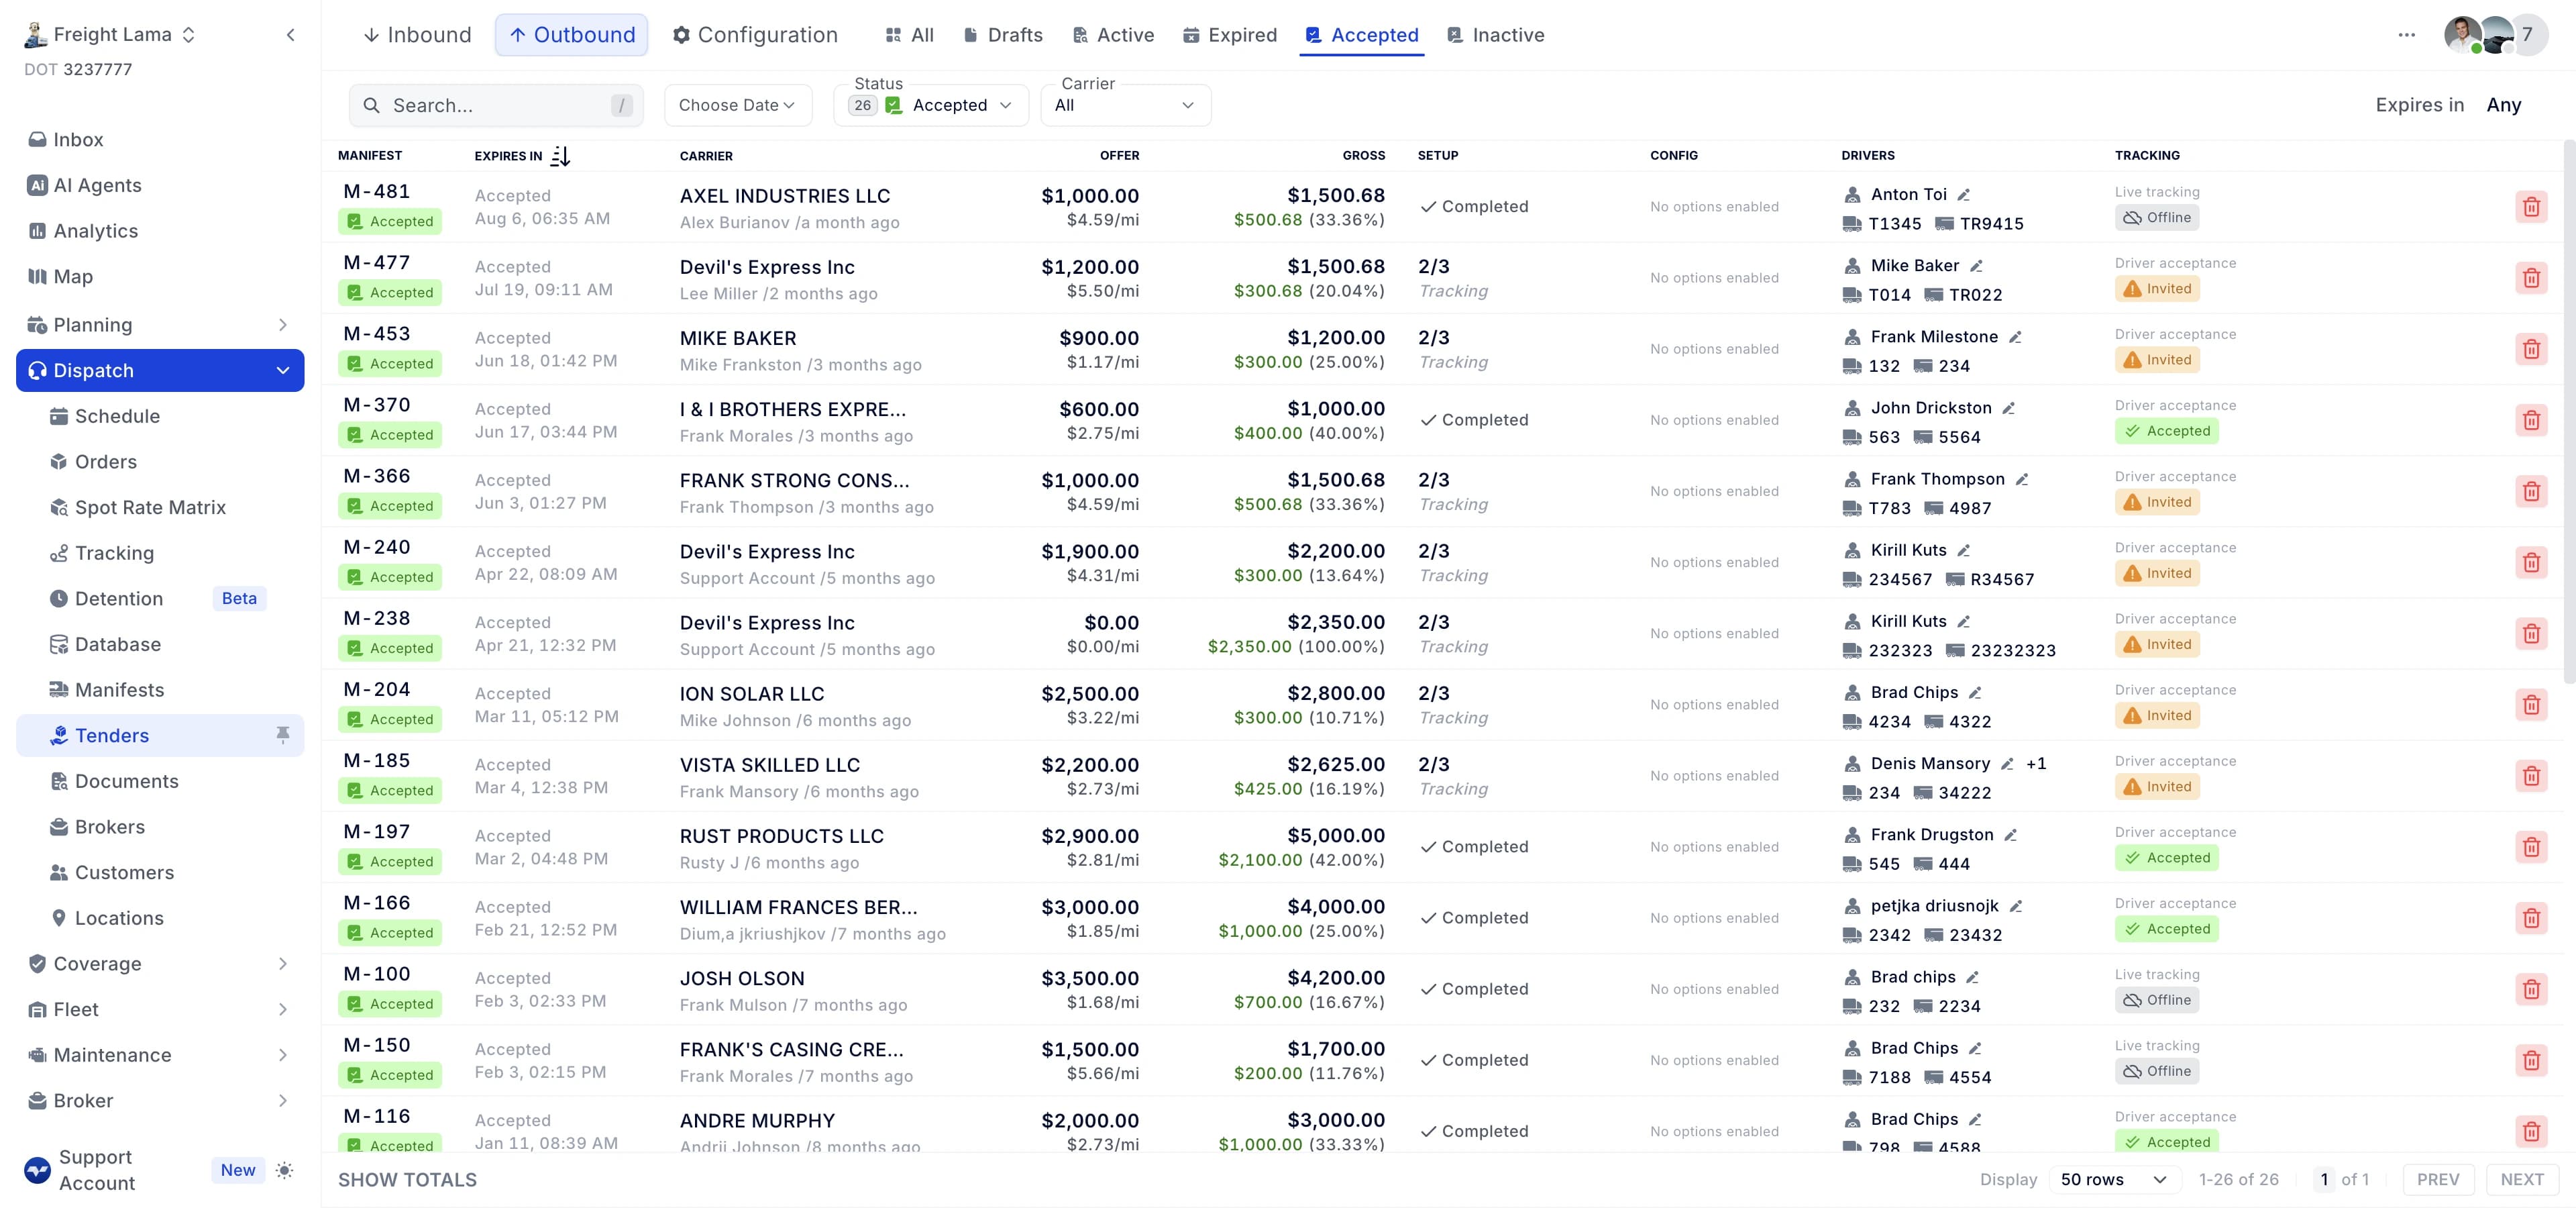Image resolution: width=2576 pixels, height=1208 pixels.
Task: Open Manifests under Dispatch
Action: pos(160,690)
